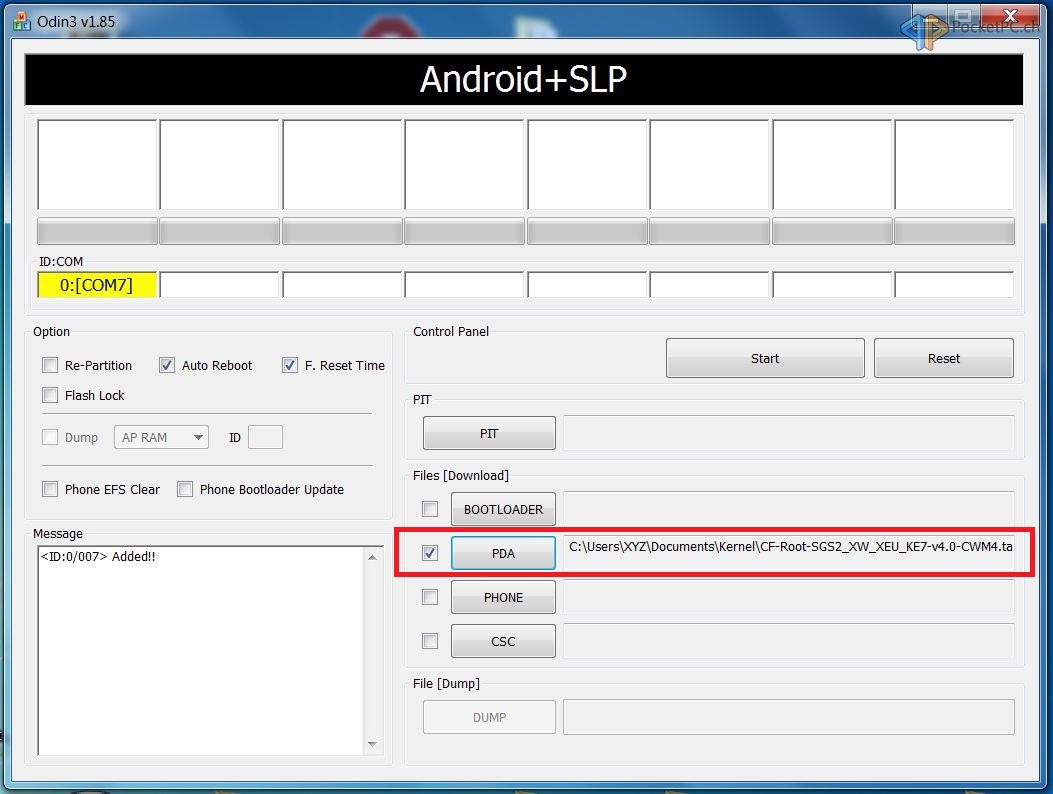
Task: Click the dump ID input field
Action: (x=265, y=437)
